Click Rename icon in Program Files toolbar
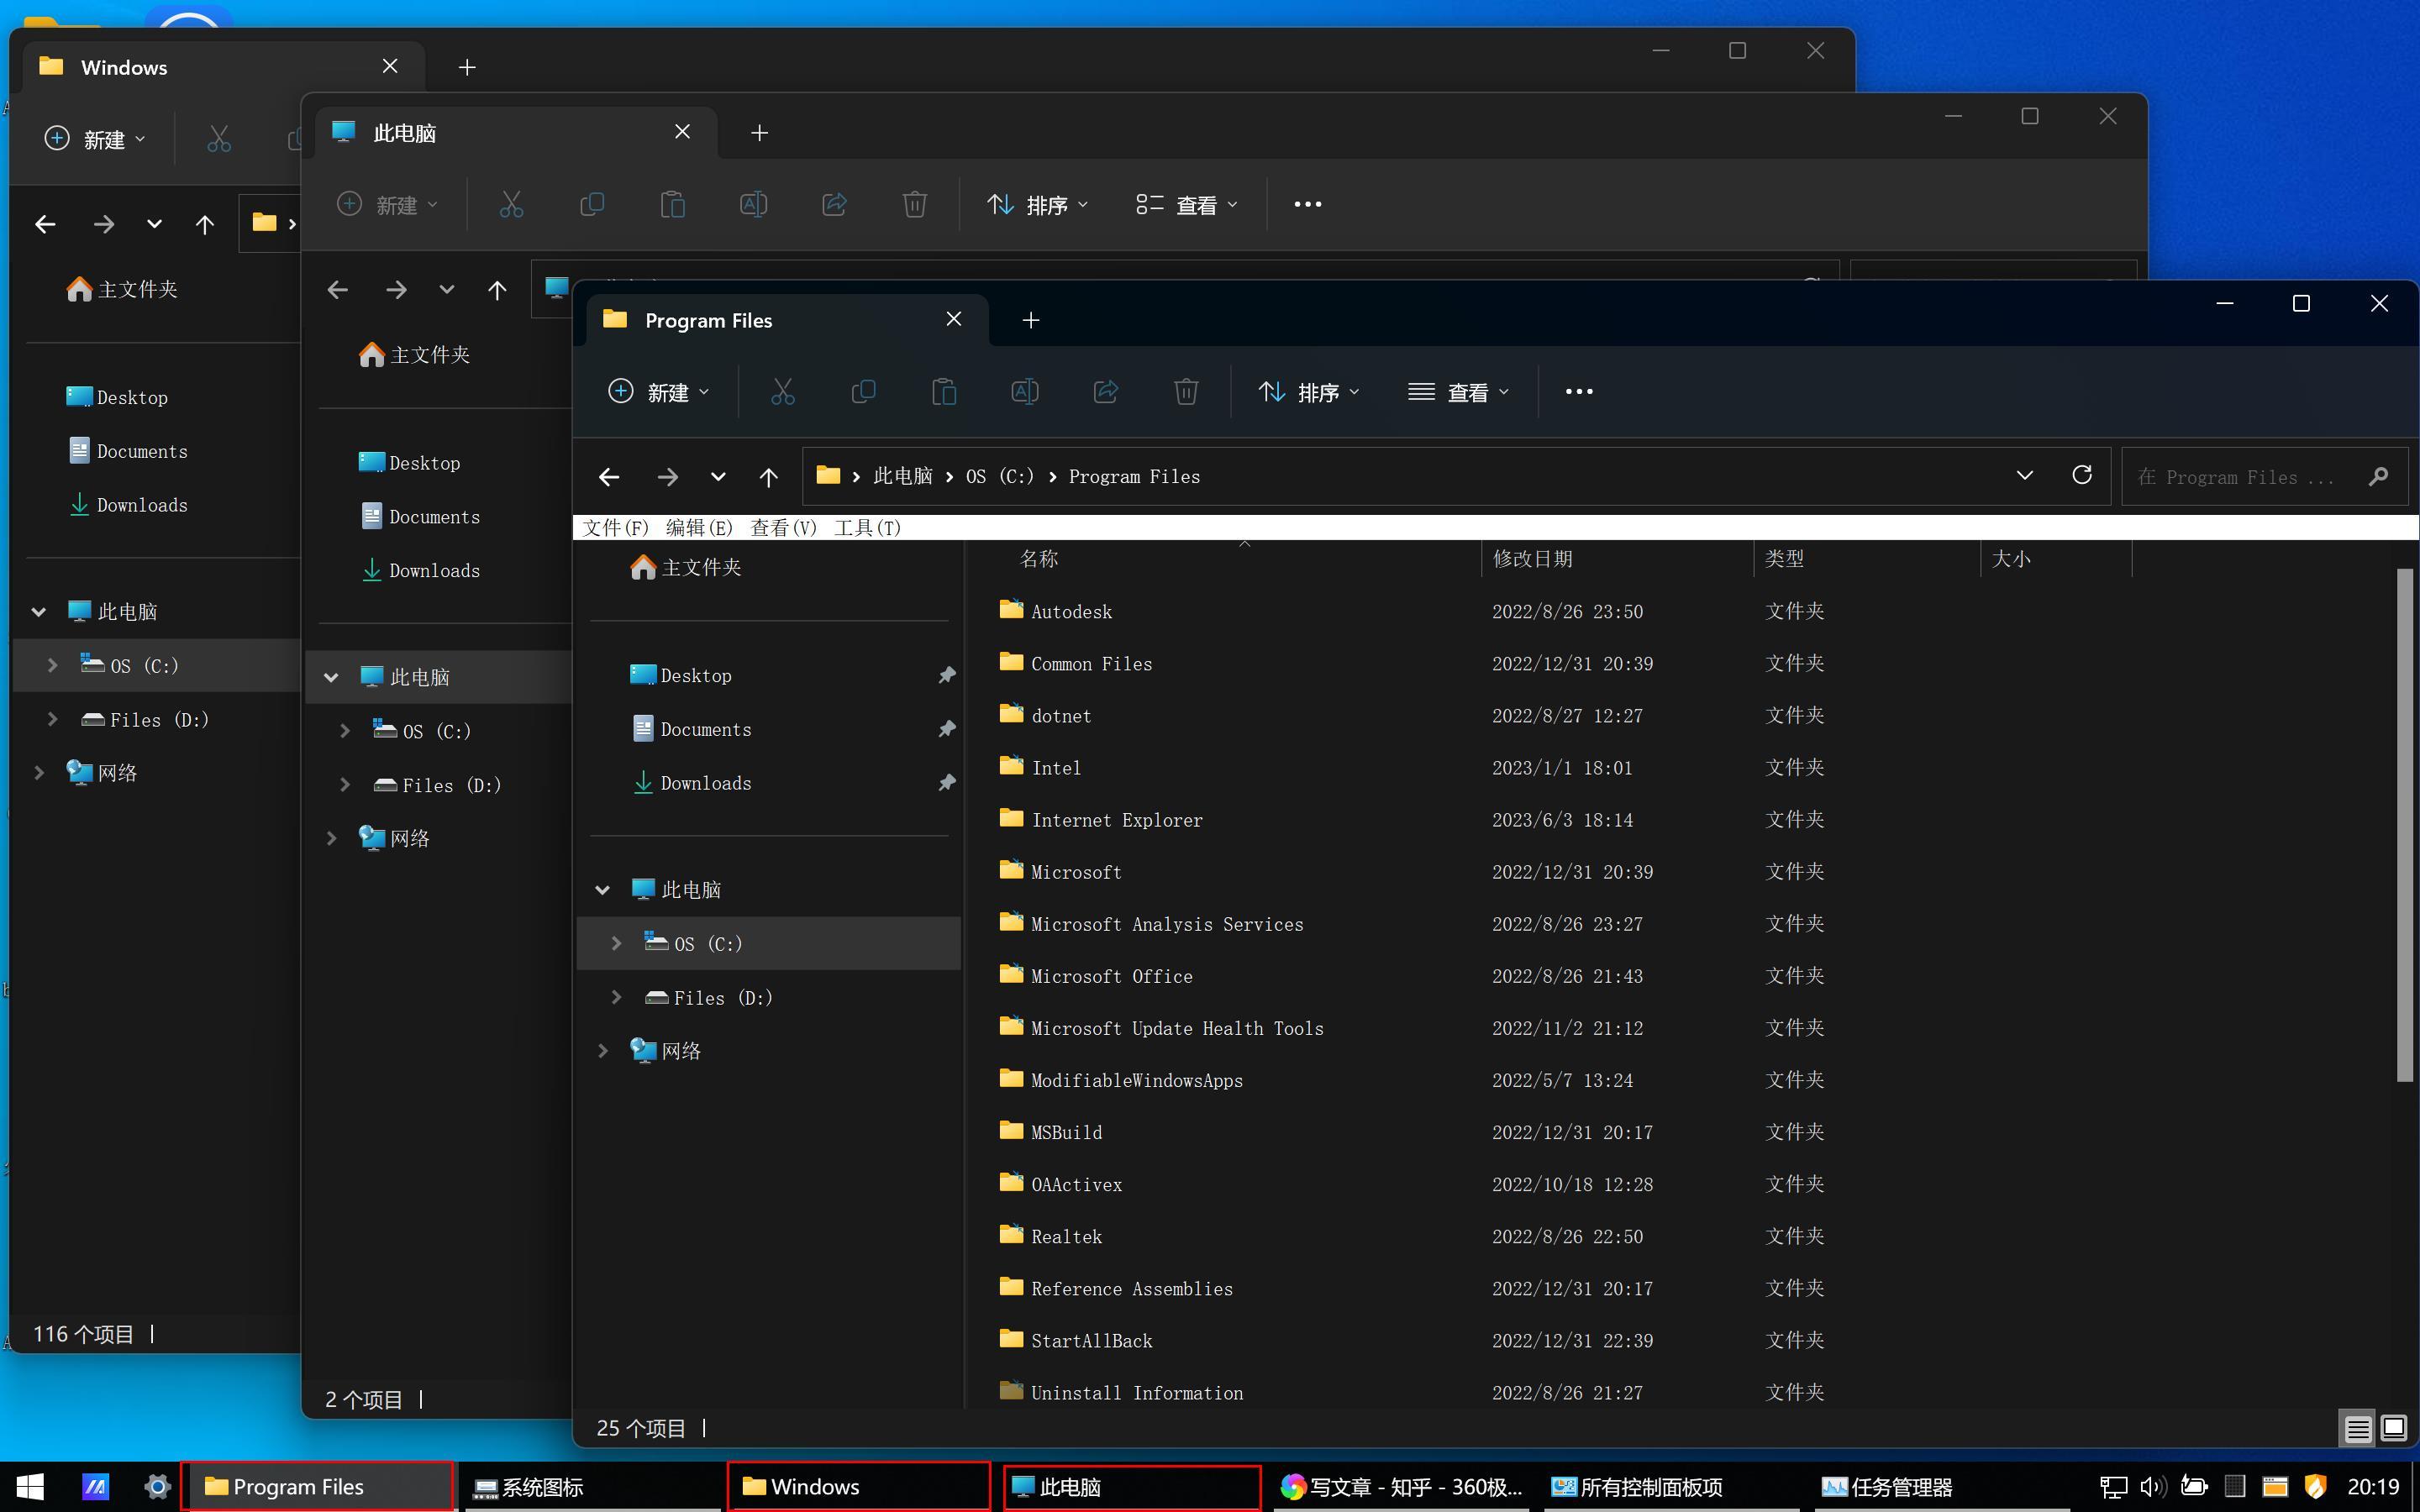This screenshot has width=2420, height=1512. tap(1025, 392)
